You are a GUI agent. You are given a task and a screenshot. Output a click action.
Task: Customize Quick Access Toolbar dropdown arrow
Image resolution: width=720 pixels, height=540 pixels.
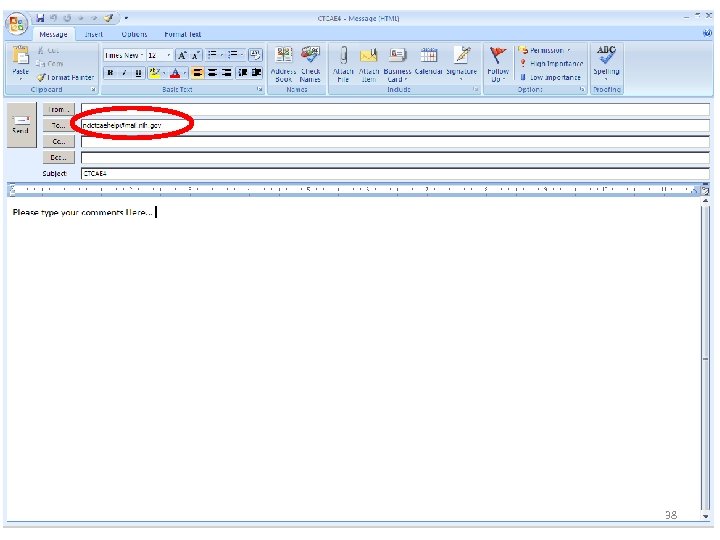coord(126,18)
